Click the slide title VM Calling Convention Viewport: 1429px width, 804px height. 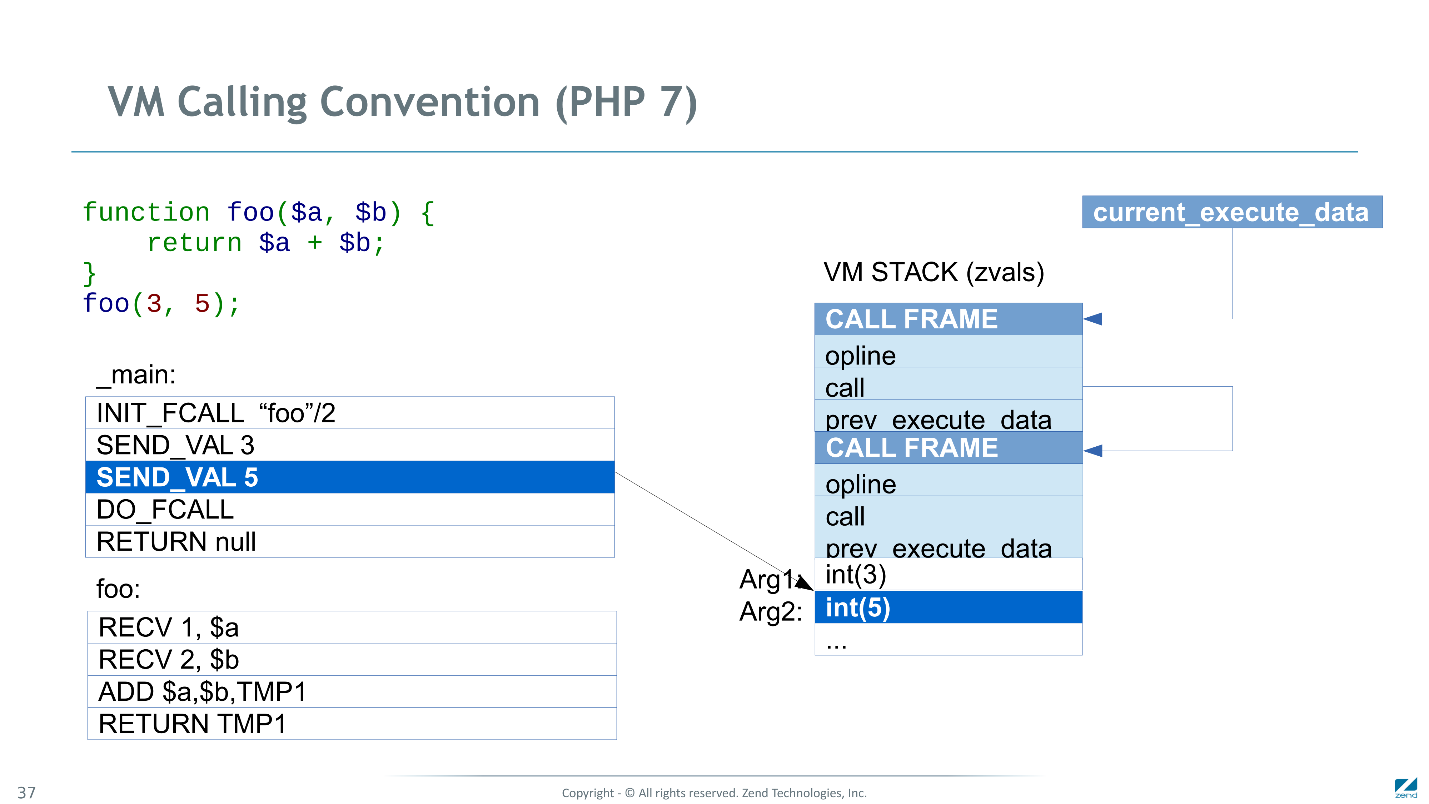tap(402, 103)
